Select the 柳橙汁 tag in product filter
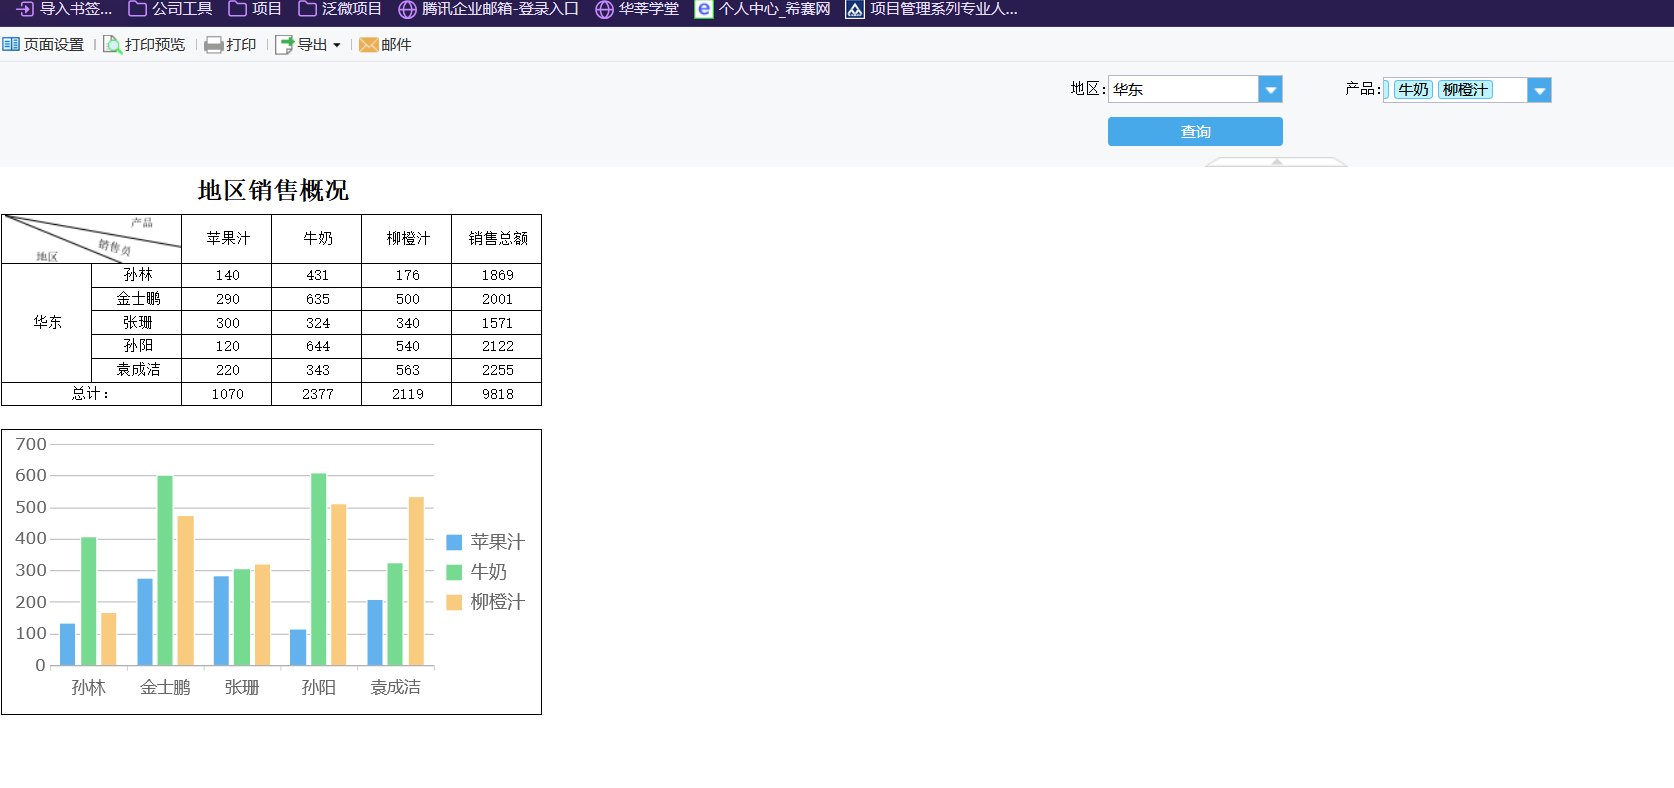 (1465, 90)
